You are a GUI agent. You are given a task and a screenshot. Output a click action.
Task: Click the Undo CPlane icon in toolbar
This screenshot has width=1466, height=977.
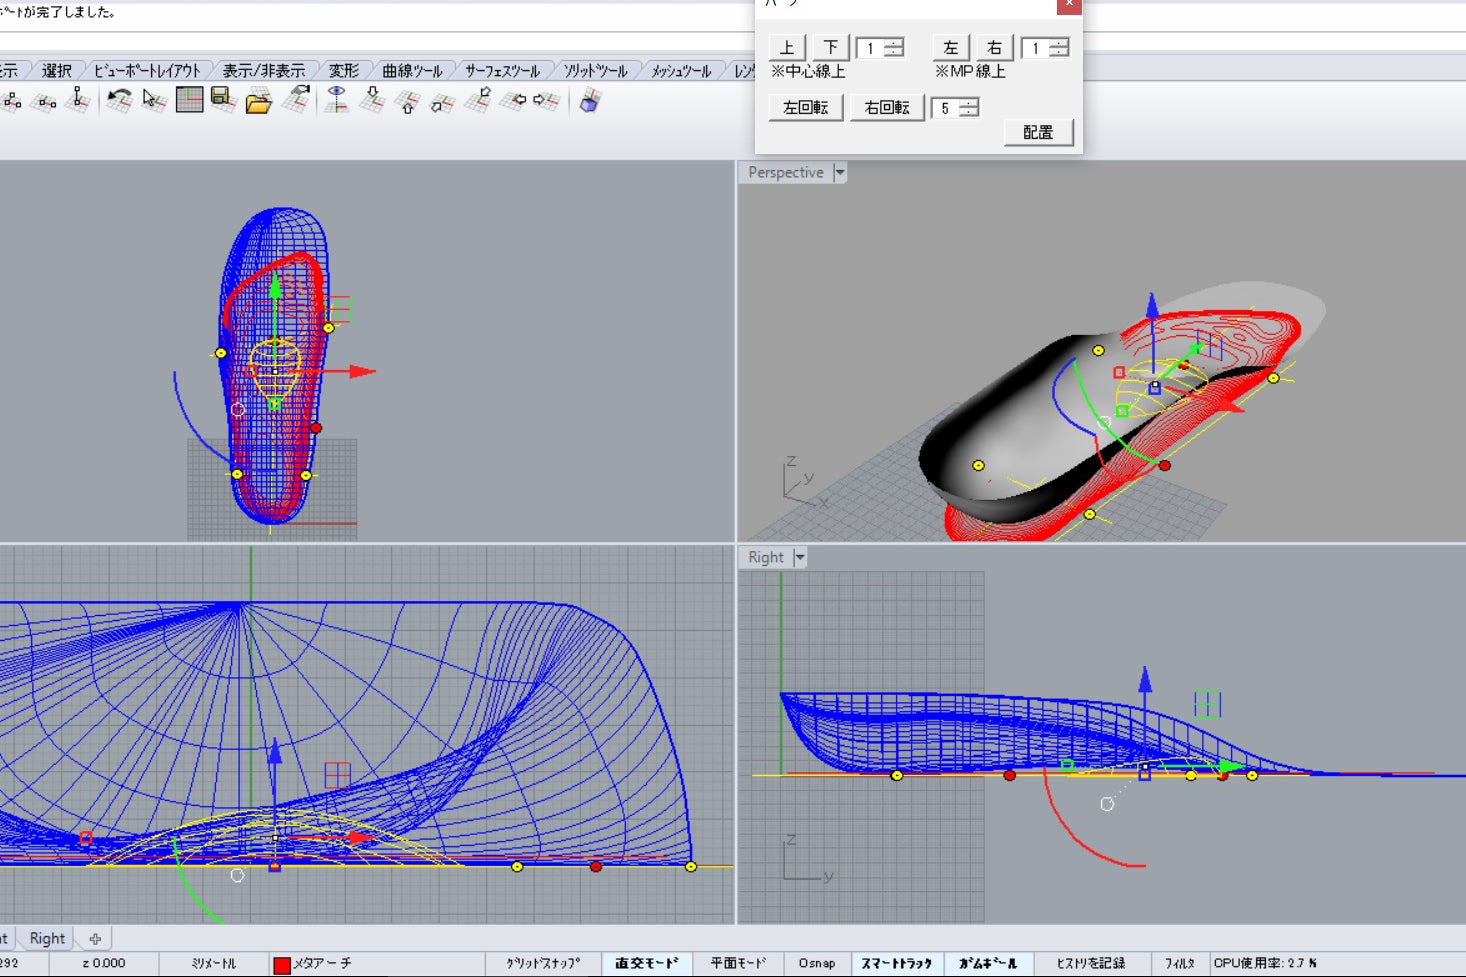click(x=119, y=100)
